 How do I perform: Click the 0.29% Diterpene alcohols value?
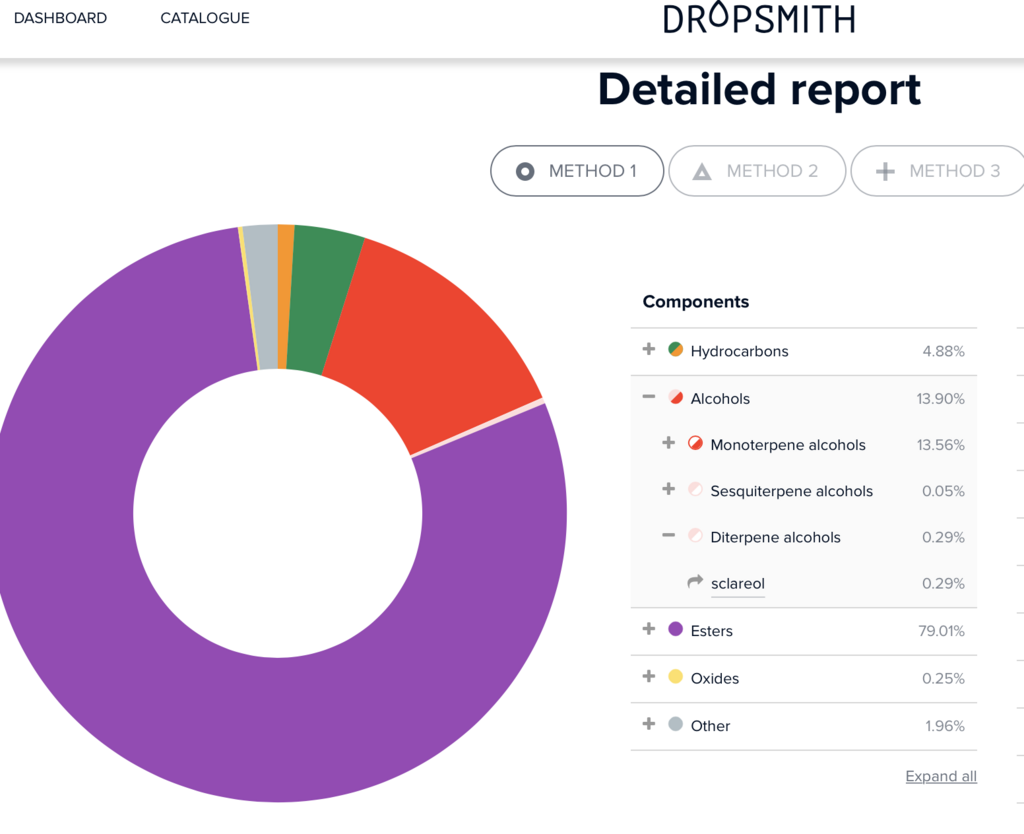pos(943,537)
